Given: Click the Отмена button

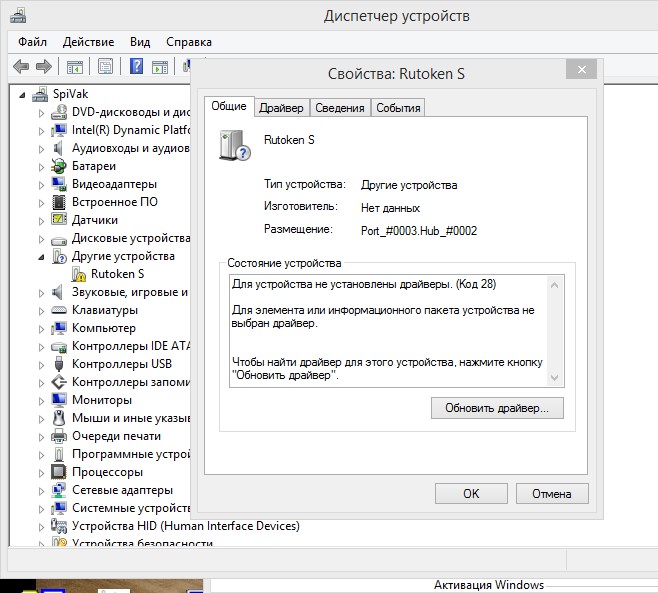Looking at the screenshot, I should [x=551, y=493].
